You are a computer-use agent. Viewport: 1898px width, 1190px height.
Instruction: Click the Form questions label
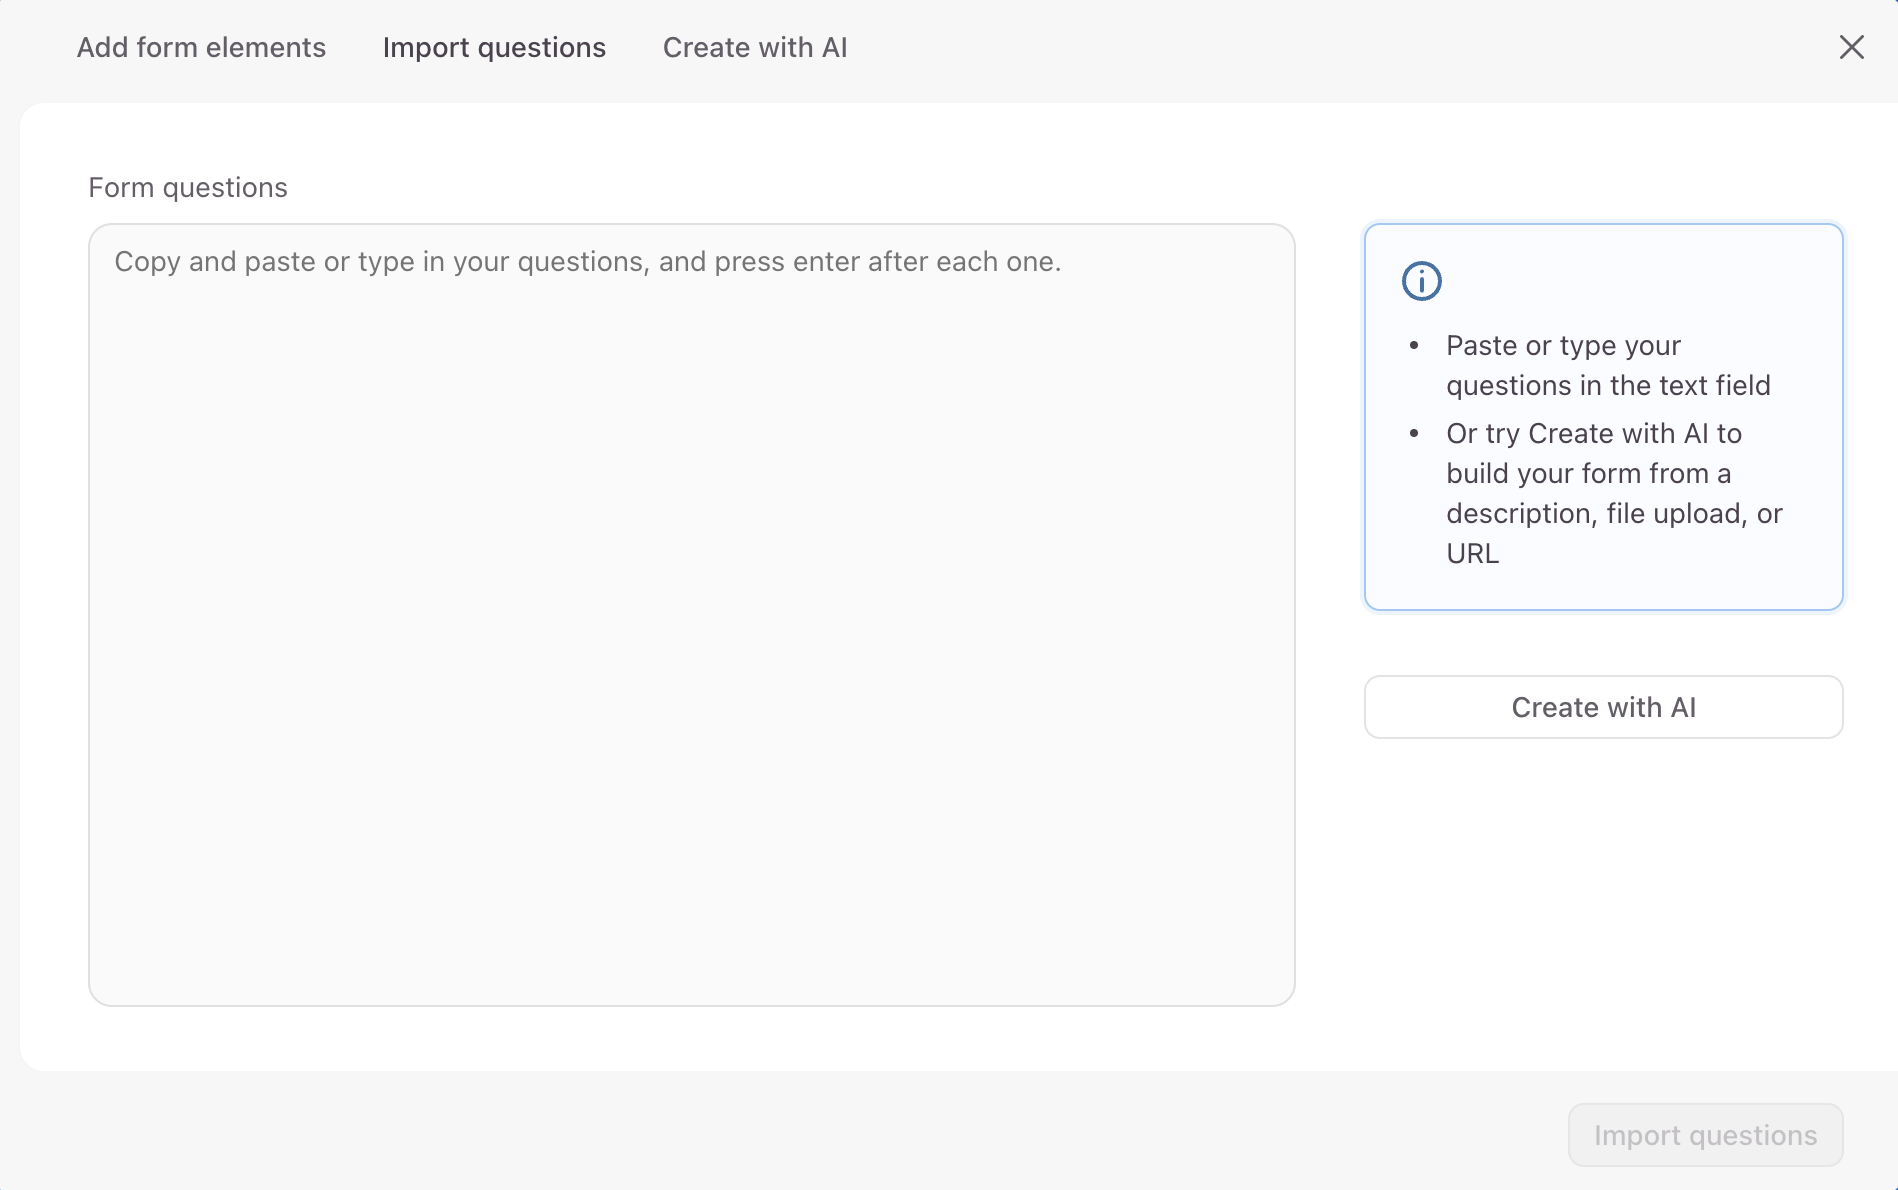click(188, 187)
